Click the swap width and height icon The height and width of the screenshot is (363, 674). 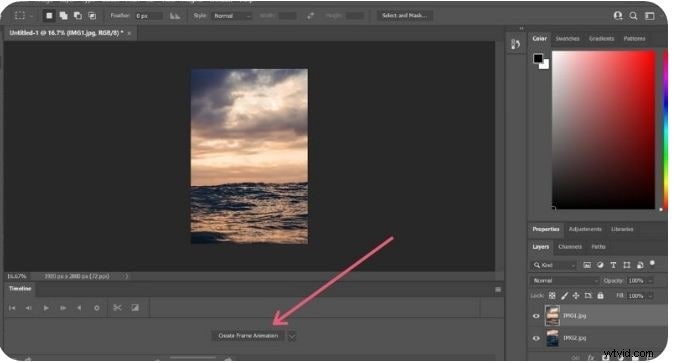[310, 15]
